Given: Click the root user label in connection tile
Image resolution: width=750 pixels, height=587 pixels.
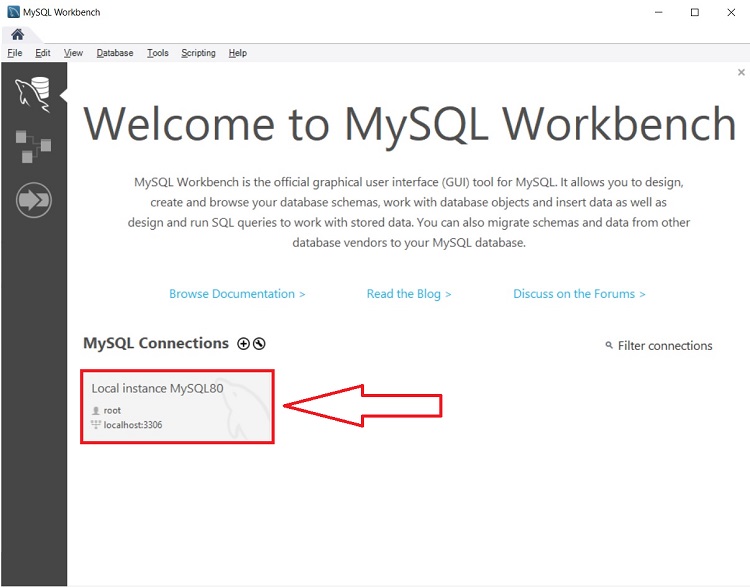Looking at the screenshot, I should point(112,410).
